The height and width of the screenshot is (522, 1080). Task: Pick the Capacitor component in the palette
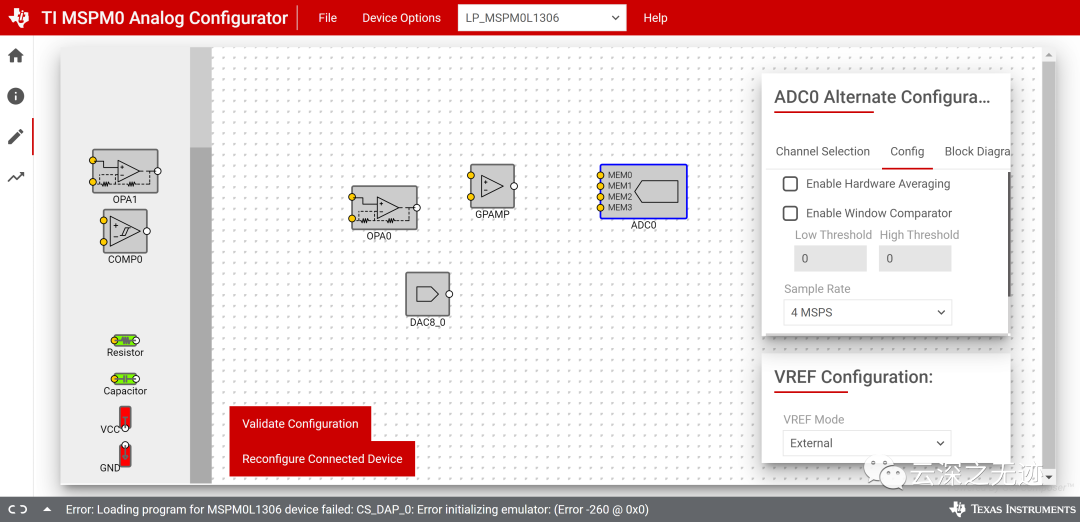[125, 379]
